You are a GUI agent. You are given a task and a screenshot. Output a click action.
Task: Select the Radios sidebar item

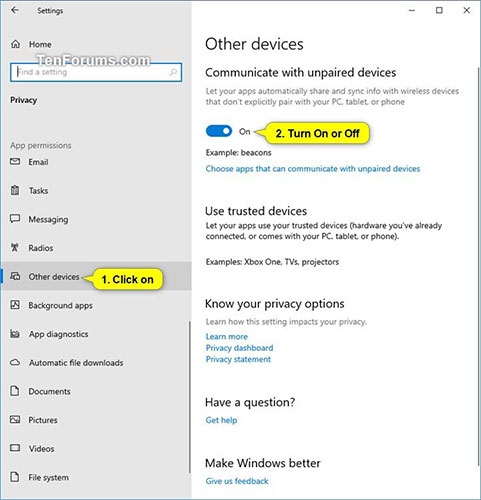tap(41, 248)
